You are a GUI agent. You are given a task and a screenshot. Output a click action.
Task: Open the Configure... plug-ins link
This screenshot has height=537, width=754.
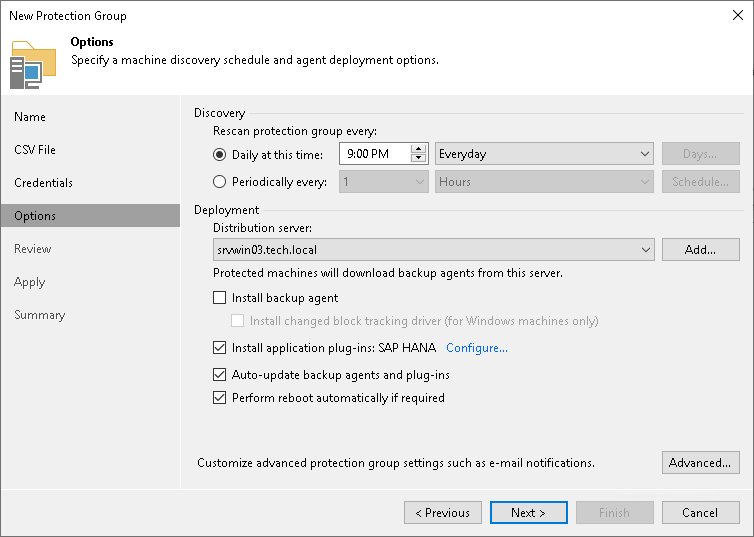[477, 348]
